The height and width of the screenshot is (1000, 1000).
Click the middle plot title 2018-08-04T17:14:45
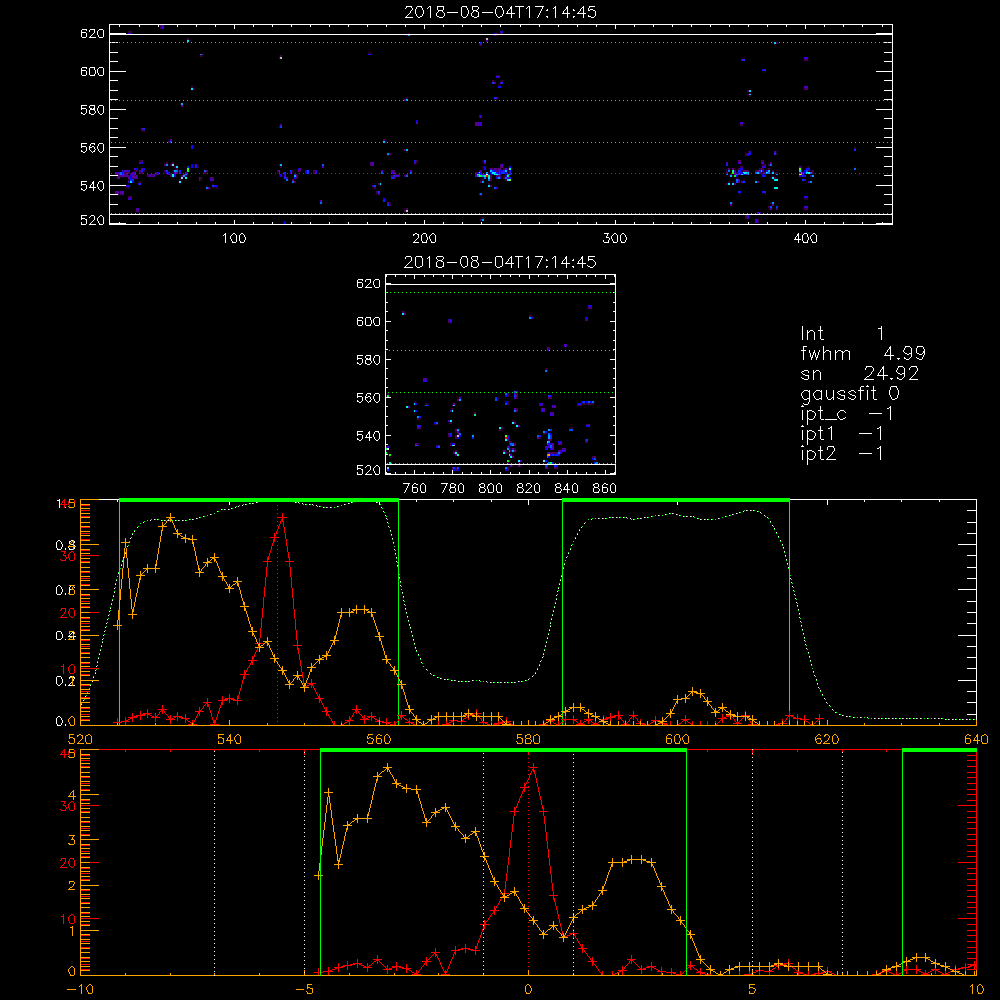pyautogui.click(x=501, y=262)
